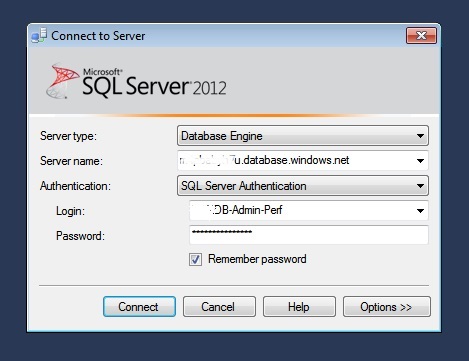The width and height of the screenshot is (469, 361).
Task: Click the Connect to Server title icon
Action: (x=39, y=35)
